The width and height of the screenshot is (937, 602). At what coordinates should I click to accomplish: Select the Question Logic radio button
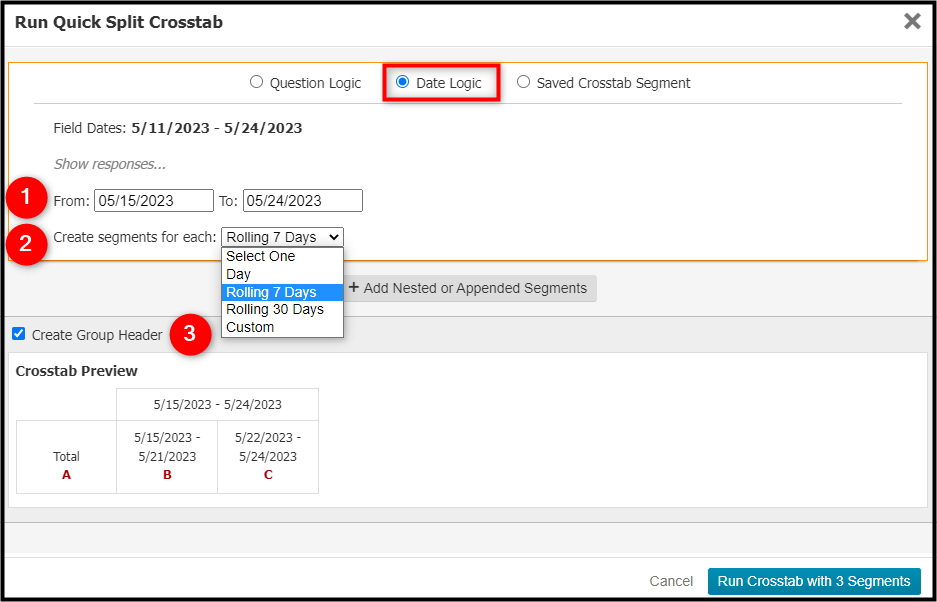coord(256,82)
